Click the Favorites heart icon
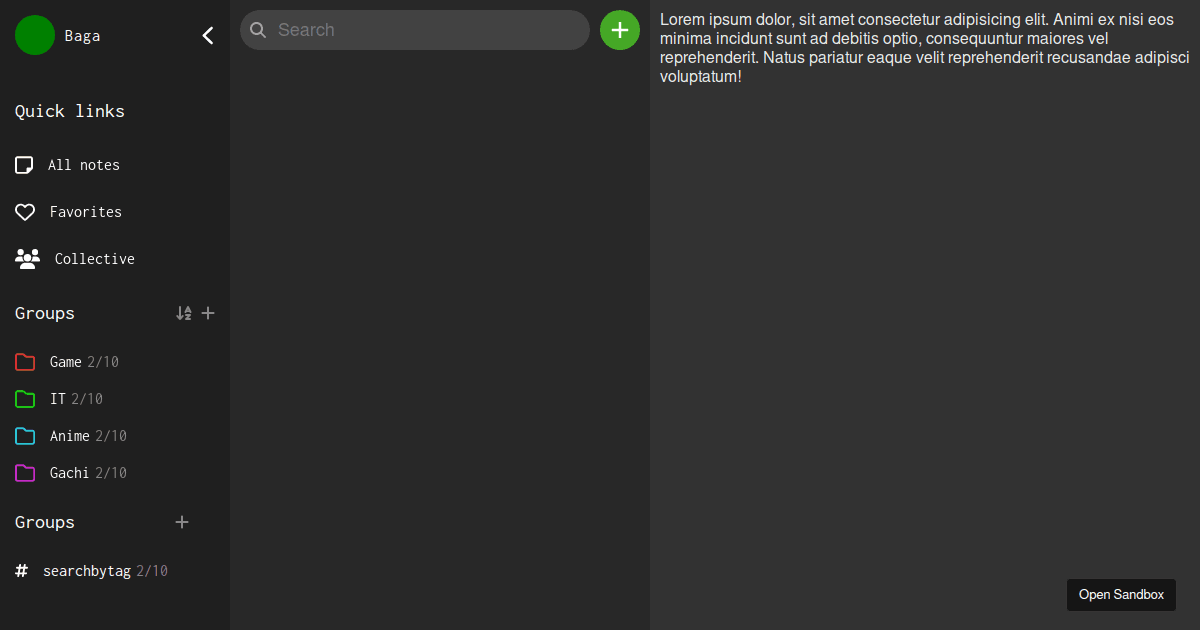 click(x=25, y=212)
